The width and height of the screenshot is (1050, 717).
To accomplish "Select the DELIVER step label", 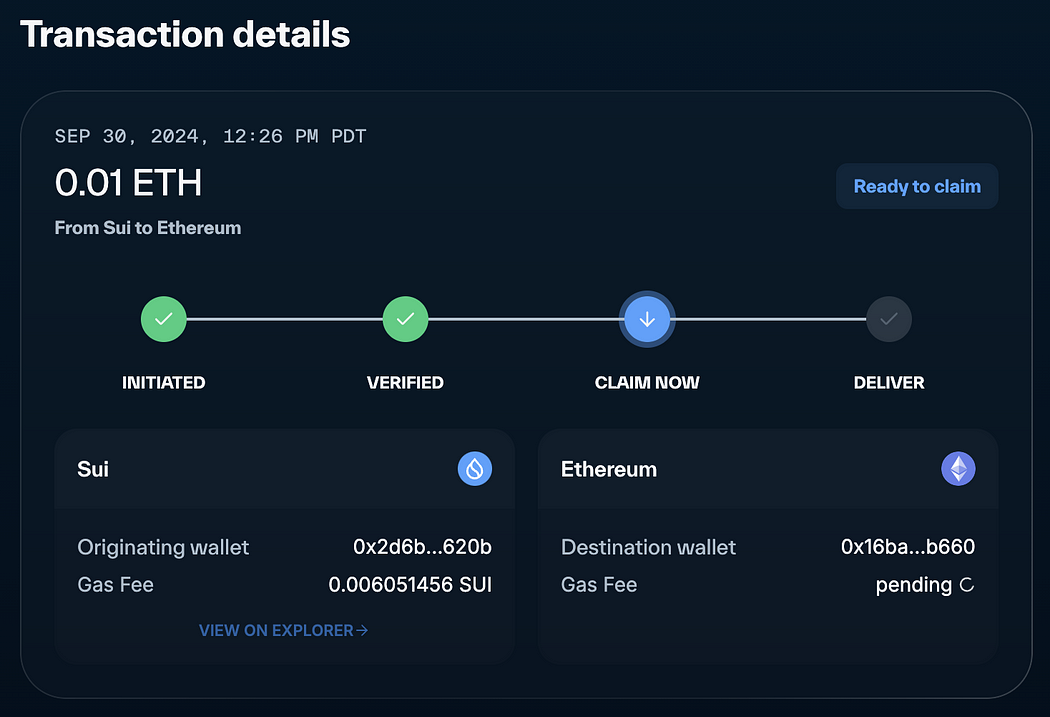I will click(889, 383).
